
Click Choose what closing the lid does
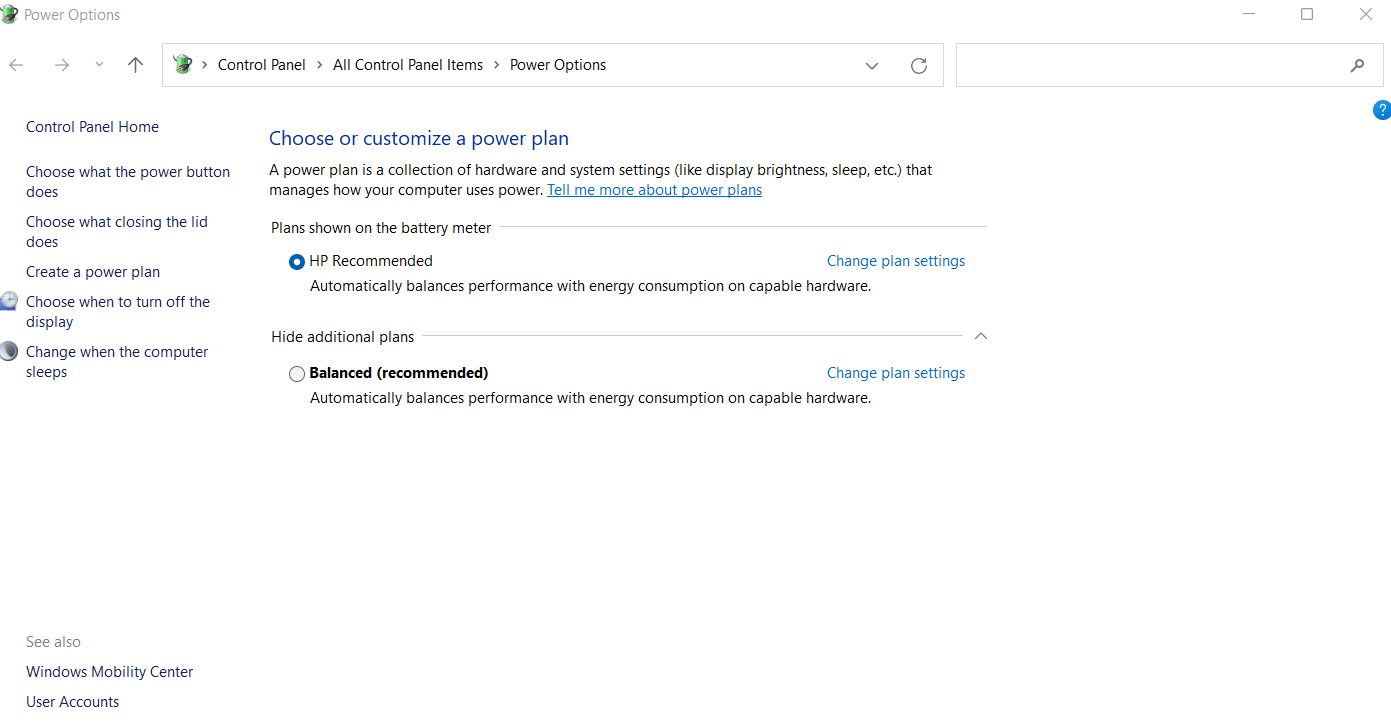[117, 231]
